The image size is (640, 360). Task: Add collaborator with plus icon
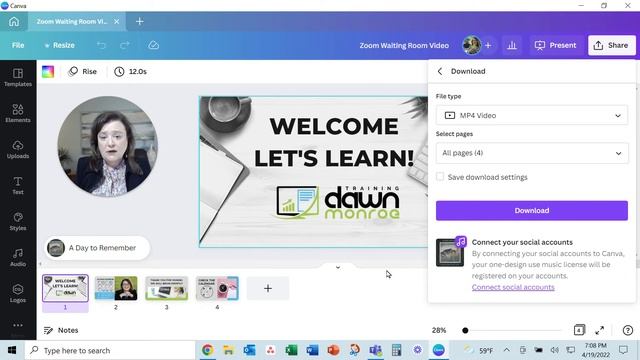click(x=488, y=45)
